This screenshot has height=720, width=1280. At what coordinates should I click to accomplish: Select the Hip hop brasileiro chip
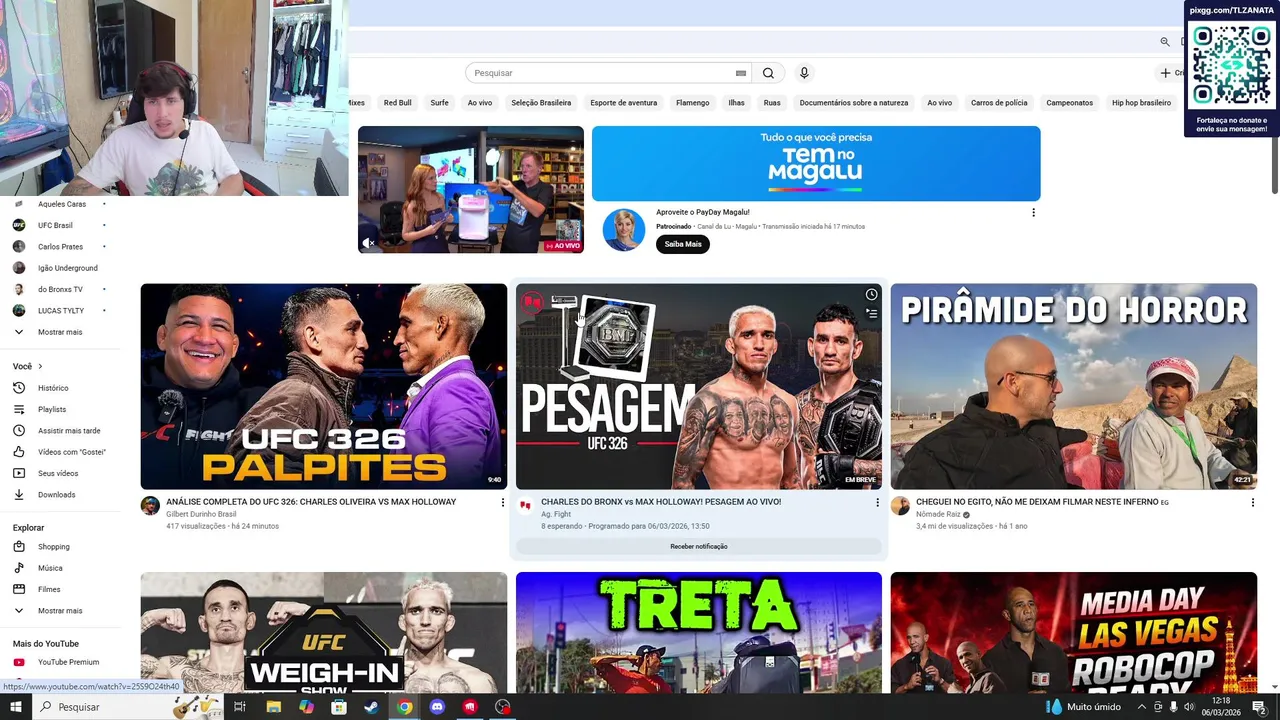[1141, 103]
